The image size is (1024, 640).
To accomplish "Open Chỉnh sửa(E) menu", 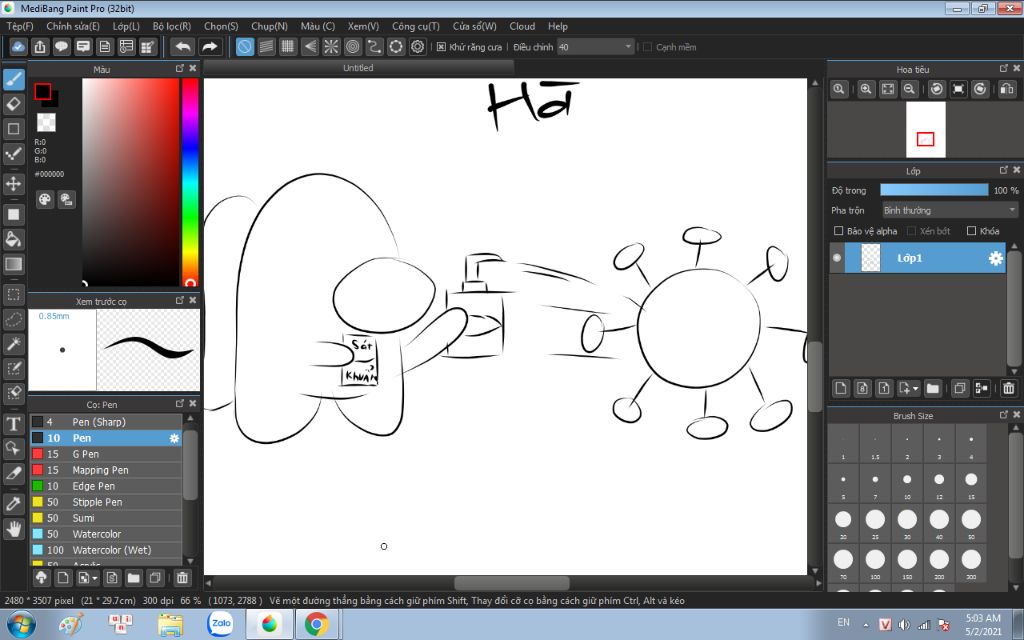I will (x=72, y=26).
